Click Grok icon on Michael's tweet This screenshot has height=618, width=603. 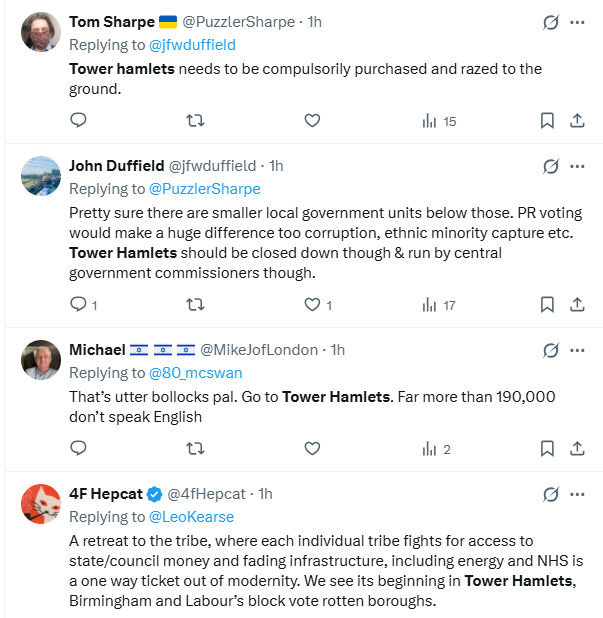coord(549,350)
